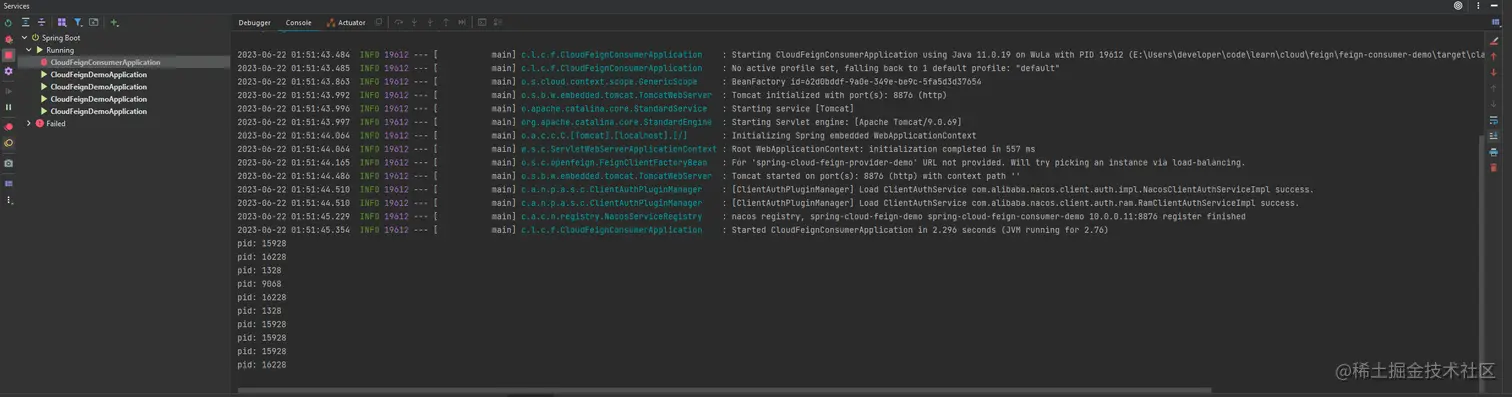Screen dimensions: 1512x397
Task: Stop the running application with red square
Action: (9, 55)
